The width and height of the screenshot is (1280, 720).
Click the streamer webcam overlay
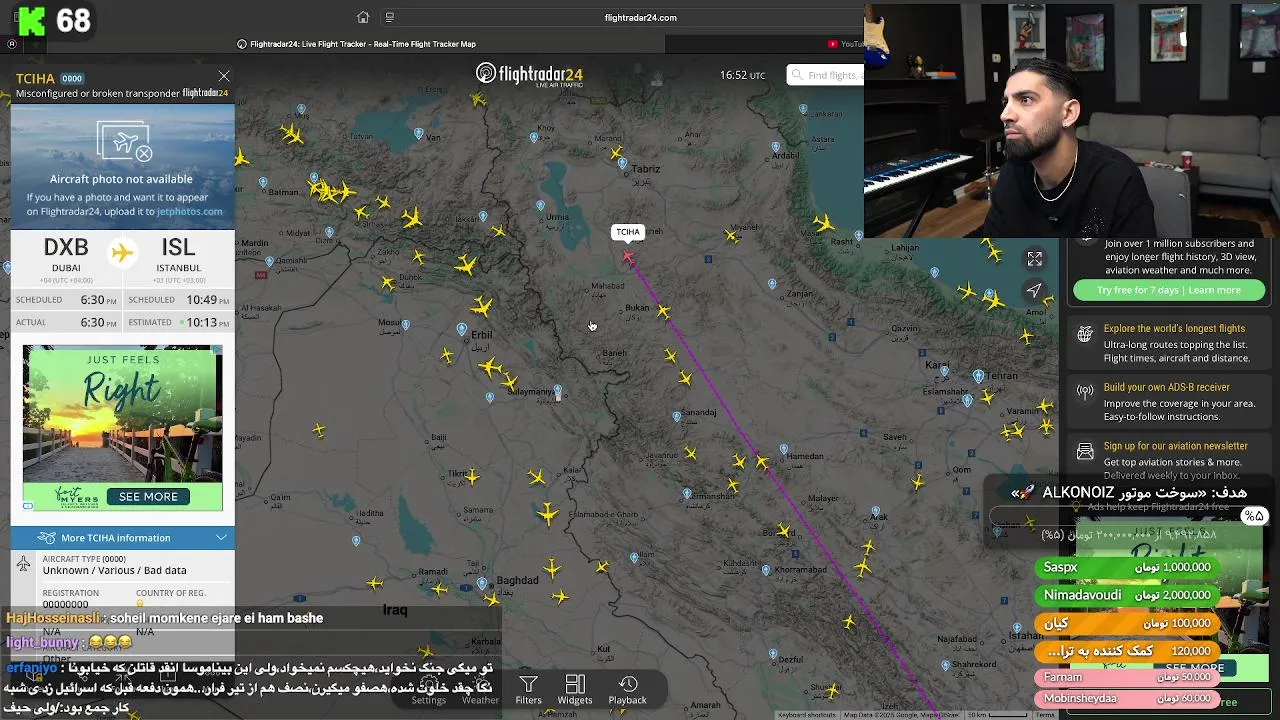click(1072, 118)
